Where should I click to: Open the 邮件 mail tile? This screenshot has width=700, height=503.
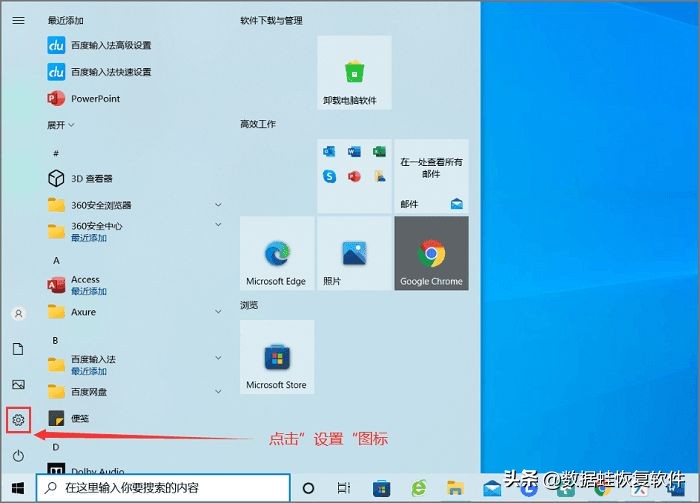click(x=431, y=176)
